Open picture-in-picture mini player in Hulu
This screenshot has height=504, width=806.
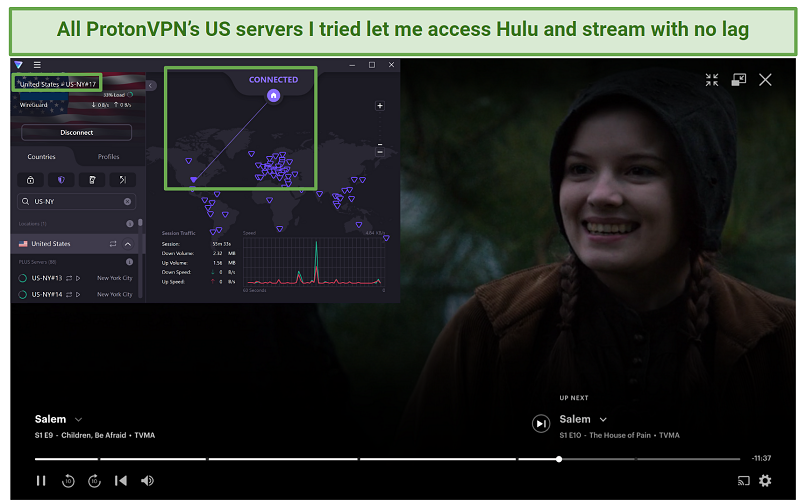[x=739, y=80]
